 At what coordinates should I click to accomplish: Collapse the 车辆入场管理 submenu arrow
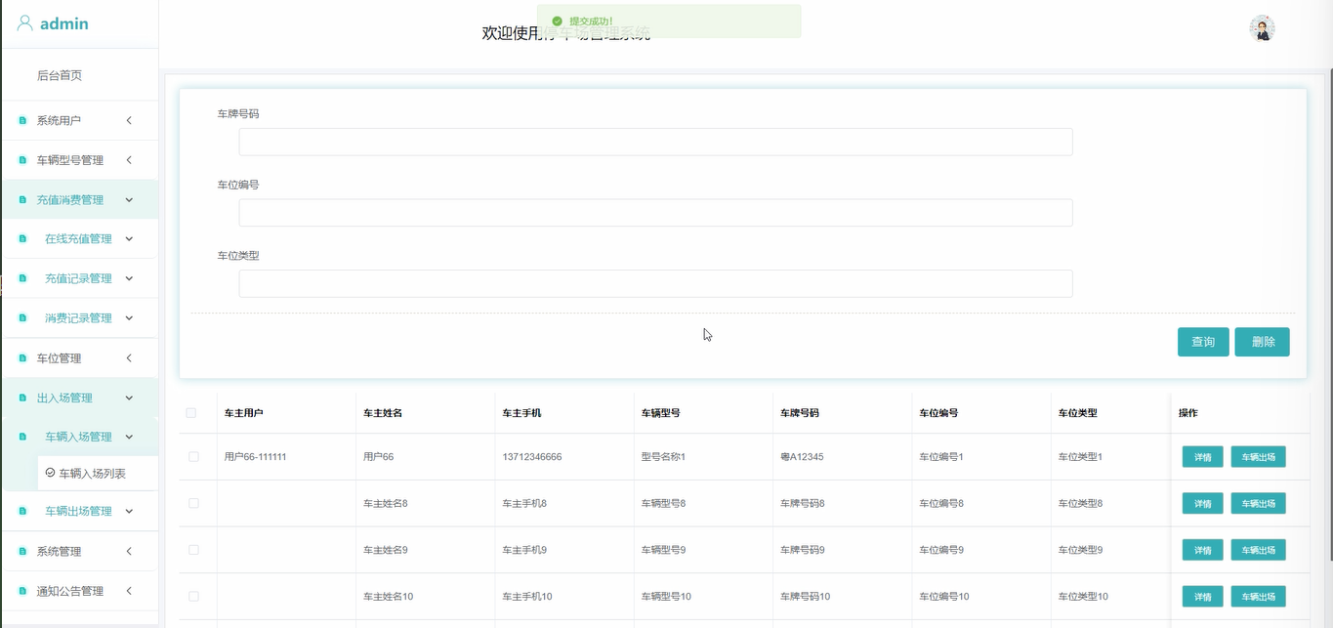129,437
